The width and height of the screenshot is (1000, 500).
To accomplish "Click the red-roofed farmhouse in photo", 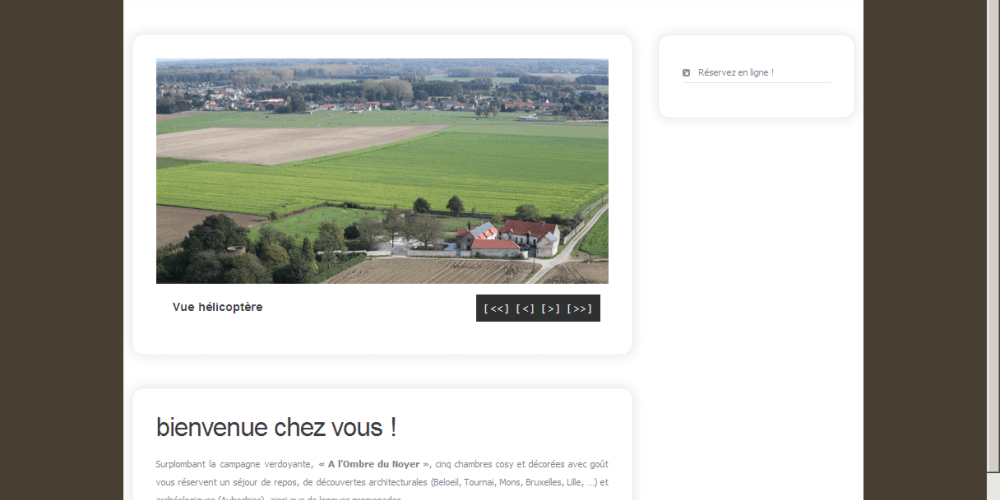I will (508, 239).
